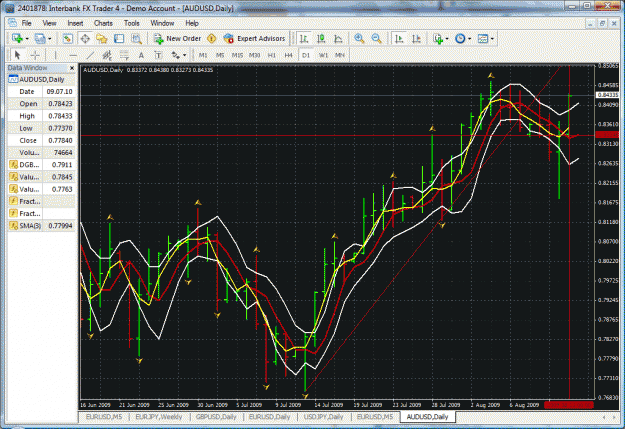Open the Charts menu
The width and height of the screenshot is (625, 429).
pyautogui.click(x=103, y=23)
